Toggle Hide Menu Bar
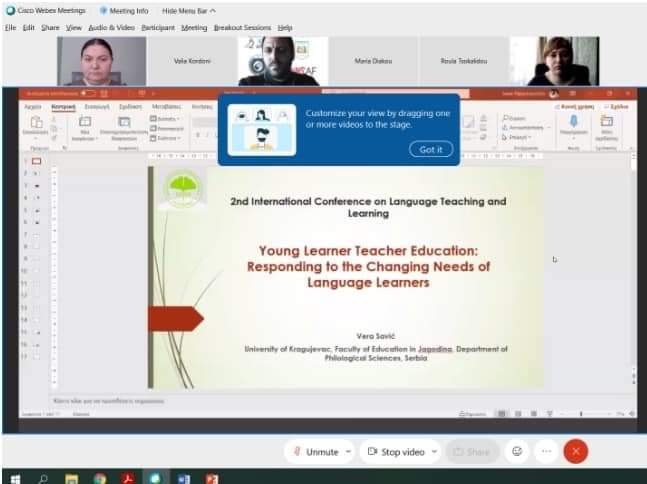 (188, 11)
